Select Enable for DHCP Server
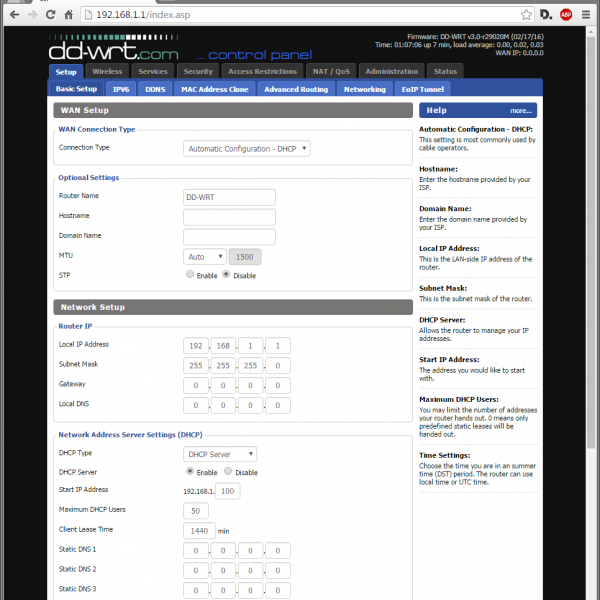600x600 pixels. [190, 472]
